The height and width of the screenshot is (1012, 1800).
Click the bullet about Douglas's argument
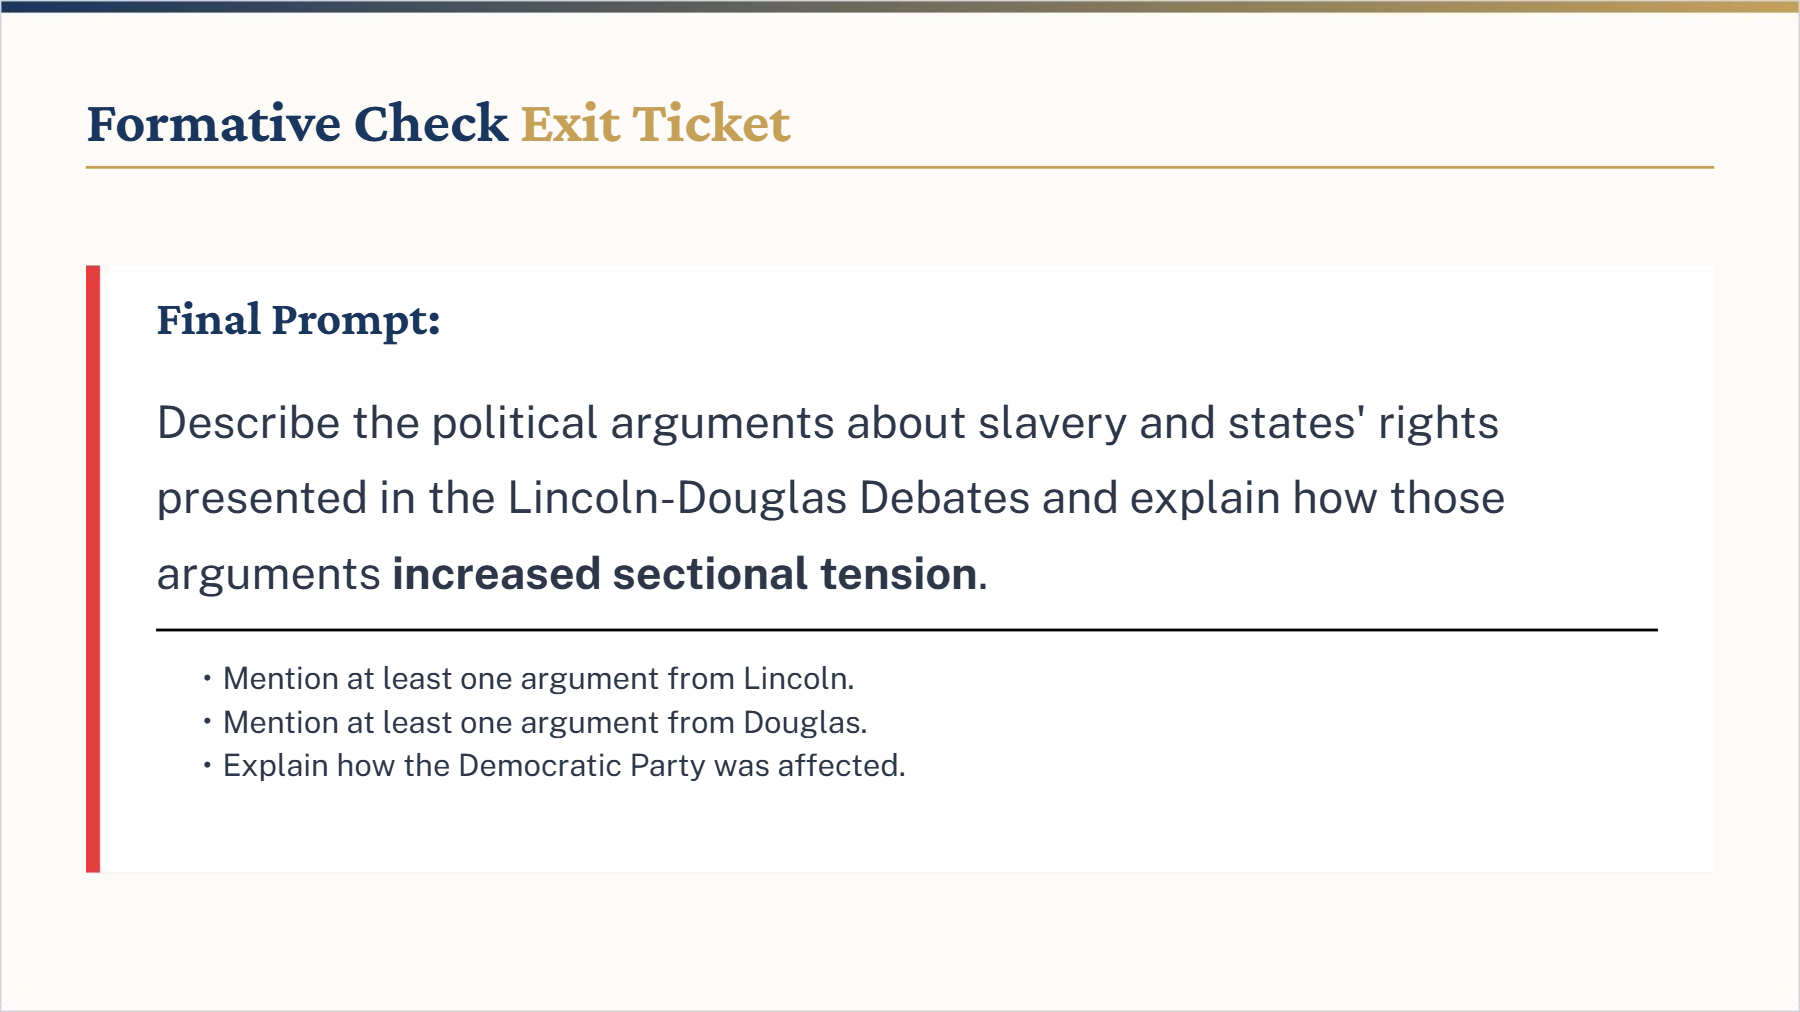tap(545, 723)
